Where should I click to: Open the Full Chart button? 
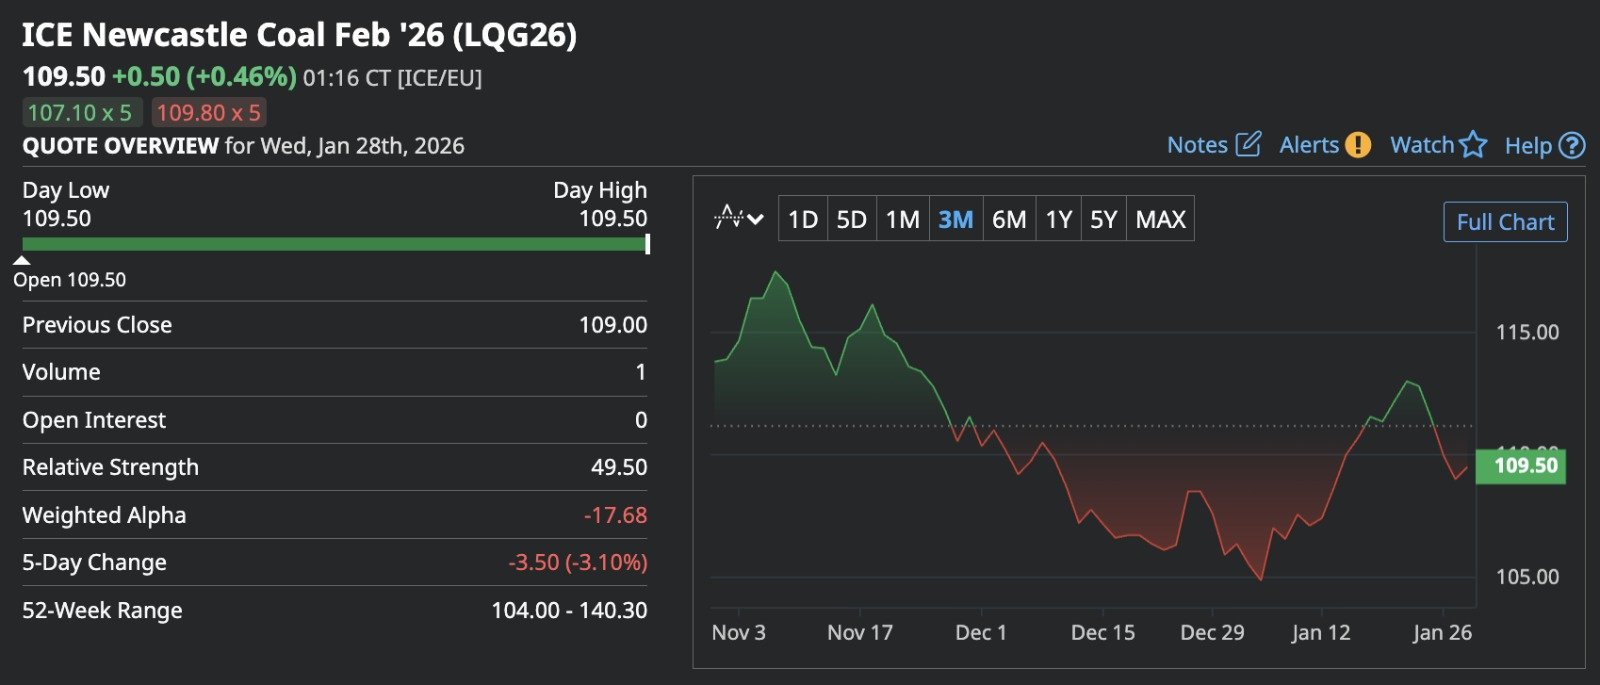[x=1505, y=222]
